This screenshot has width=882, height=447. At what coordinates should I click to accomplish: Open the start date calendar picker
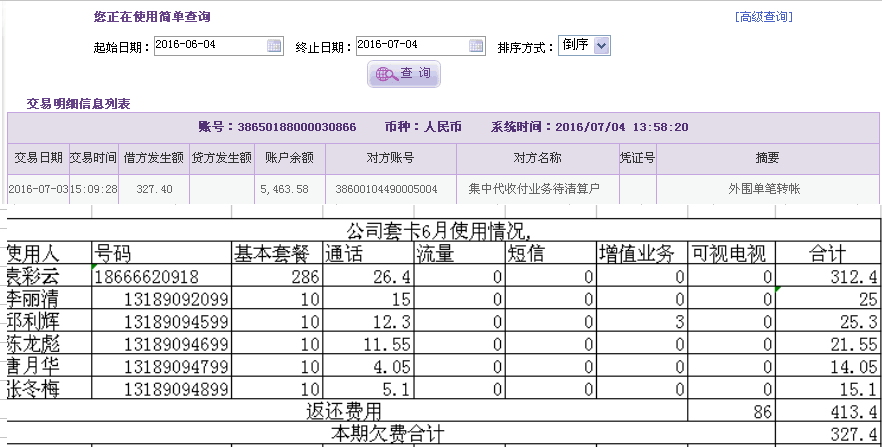pyautogui.click(x=274, y=45)
